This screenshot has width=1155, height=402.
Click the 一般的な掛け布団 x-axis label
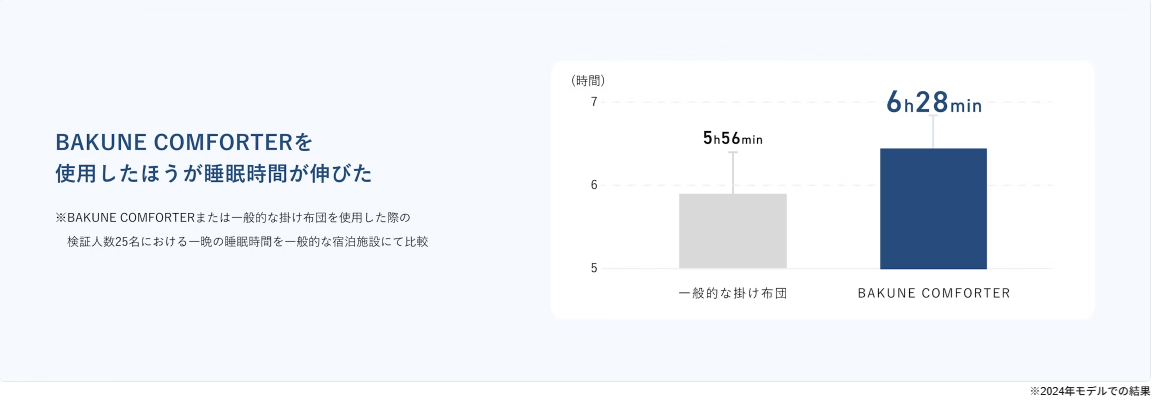click(x=732, y=294)
